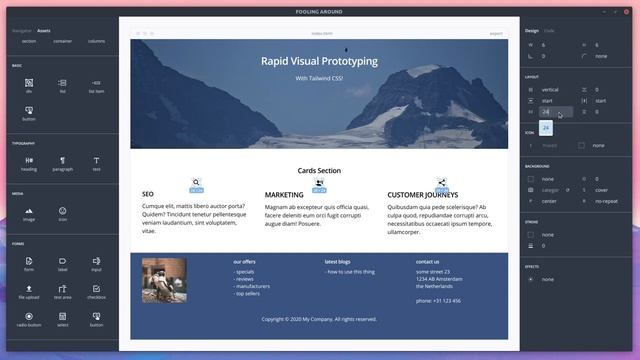Click the stroke width lines icon
The image size is (640, 360).
(x=531, y=246)
